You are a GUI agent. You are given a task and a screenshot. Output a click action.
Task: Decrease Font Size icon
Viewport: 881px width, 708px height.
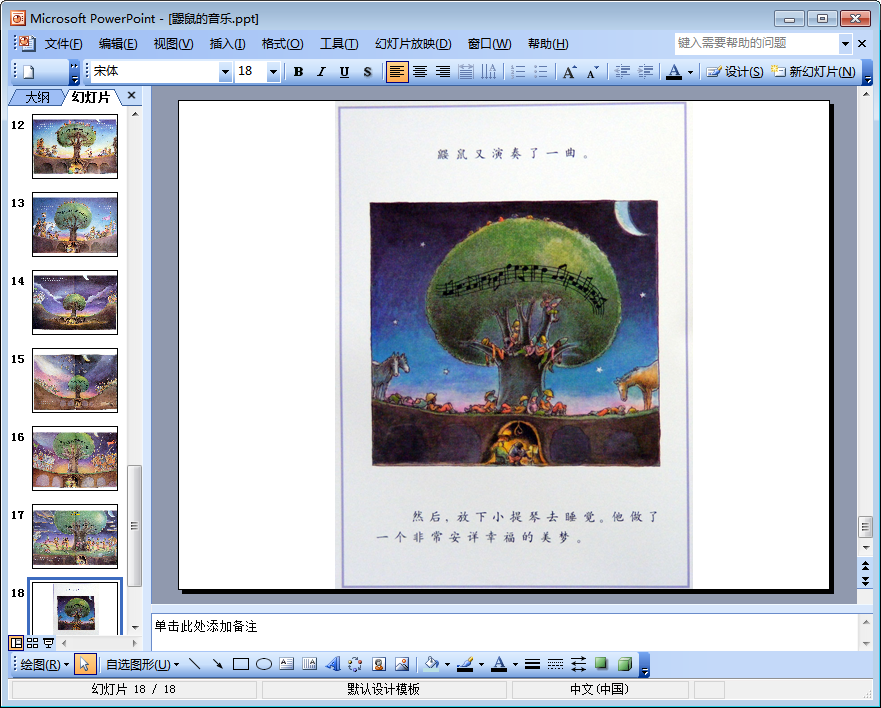pyautogui.click(x=592, y=72)
